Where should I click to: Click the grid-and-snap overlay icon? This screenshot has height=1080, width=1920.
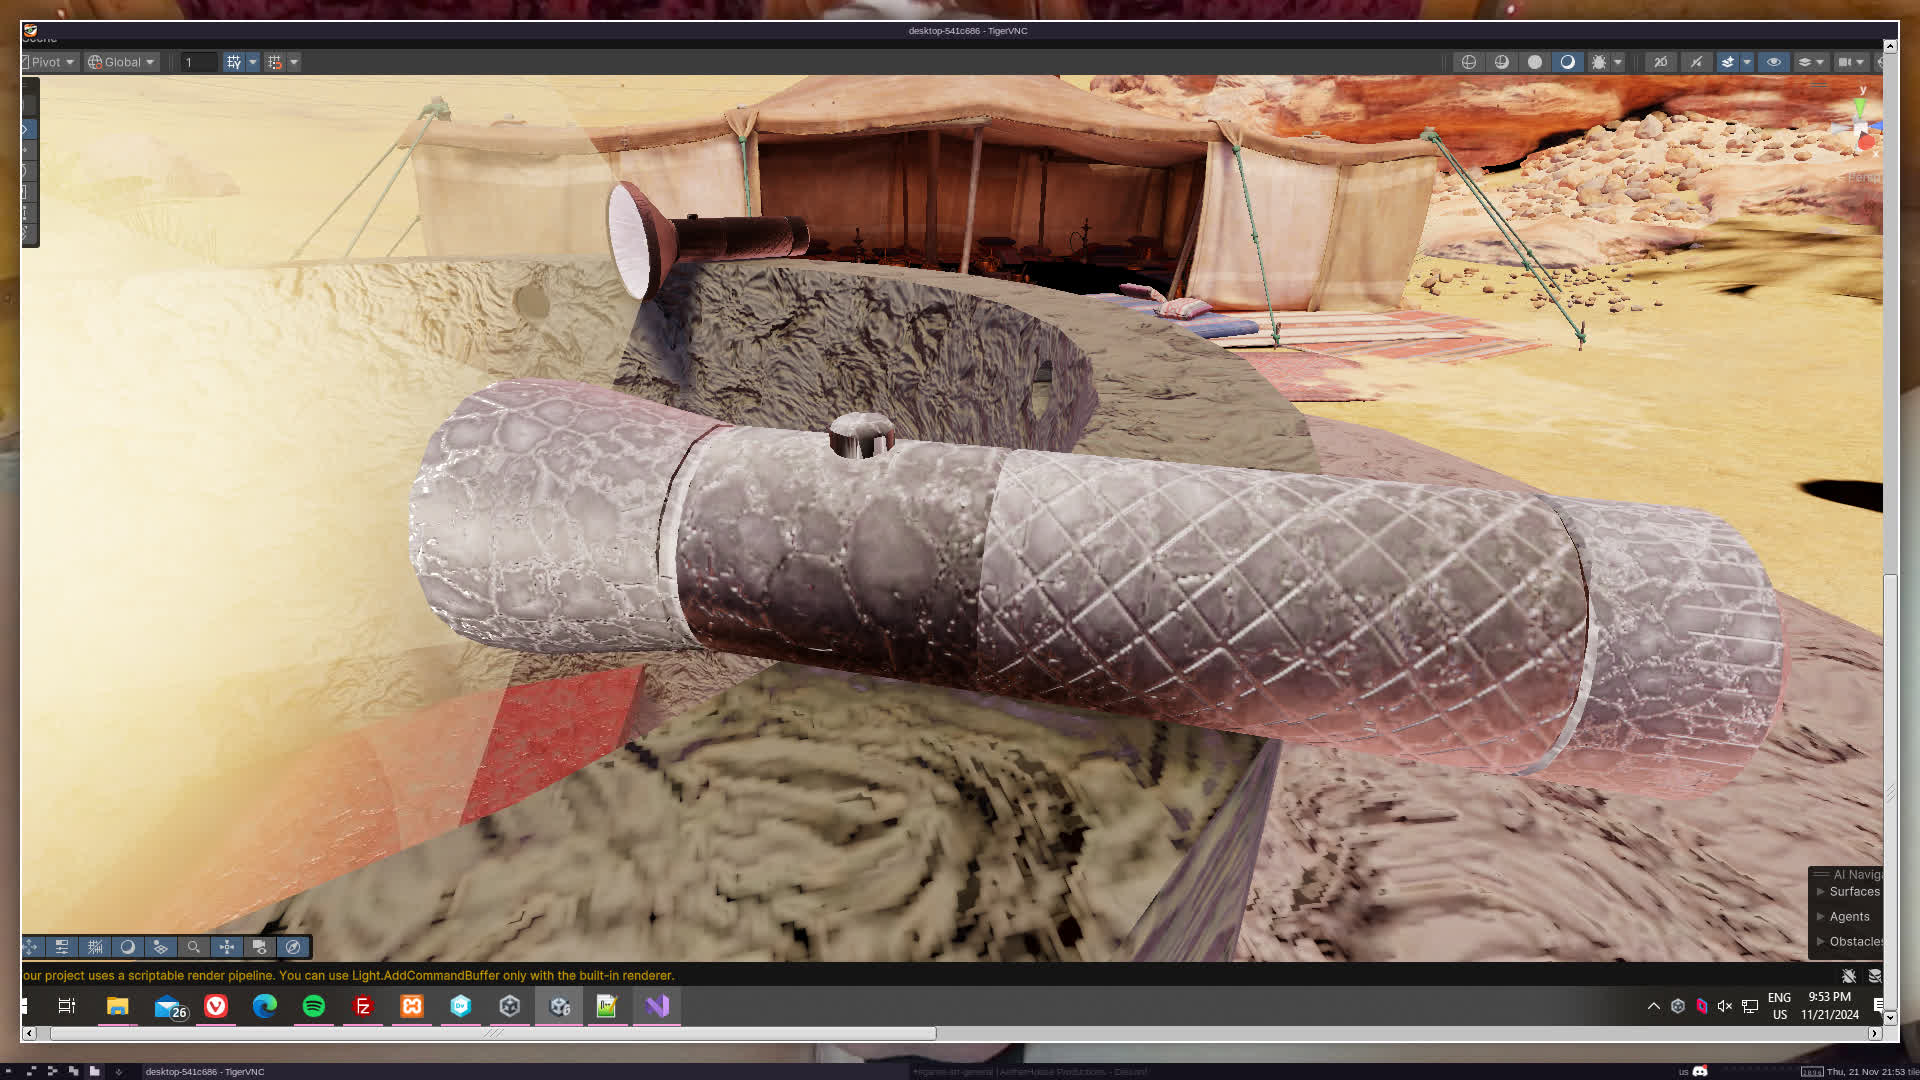click(x=95, y=947)
